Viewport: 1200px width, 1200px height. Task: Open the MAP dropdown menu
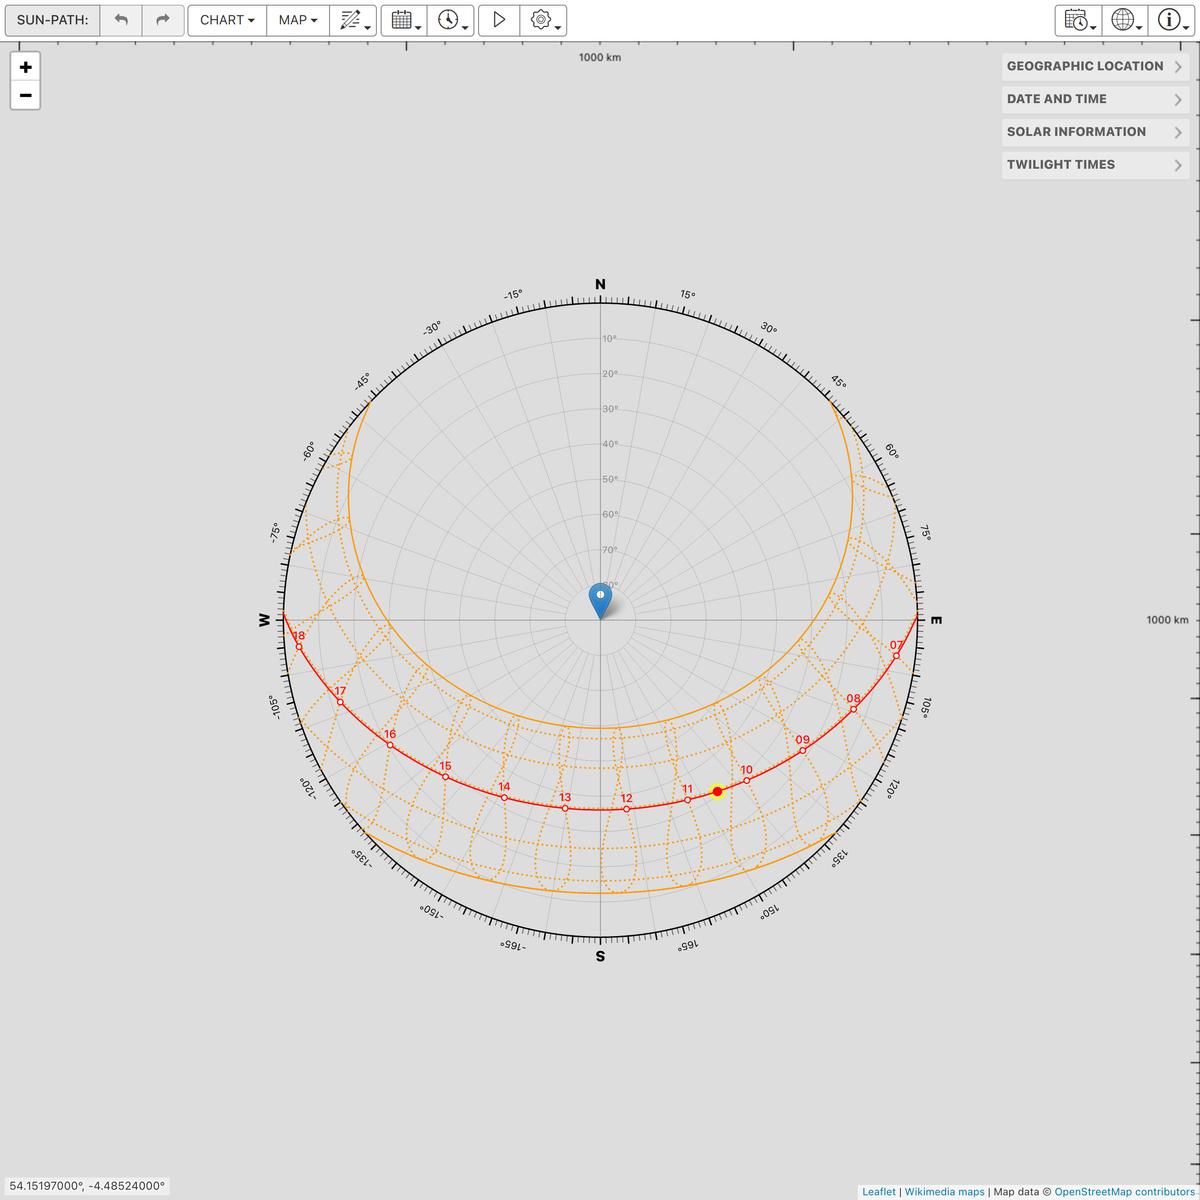298,20
